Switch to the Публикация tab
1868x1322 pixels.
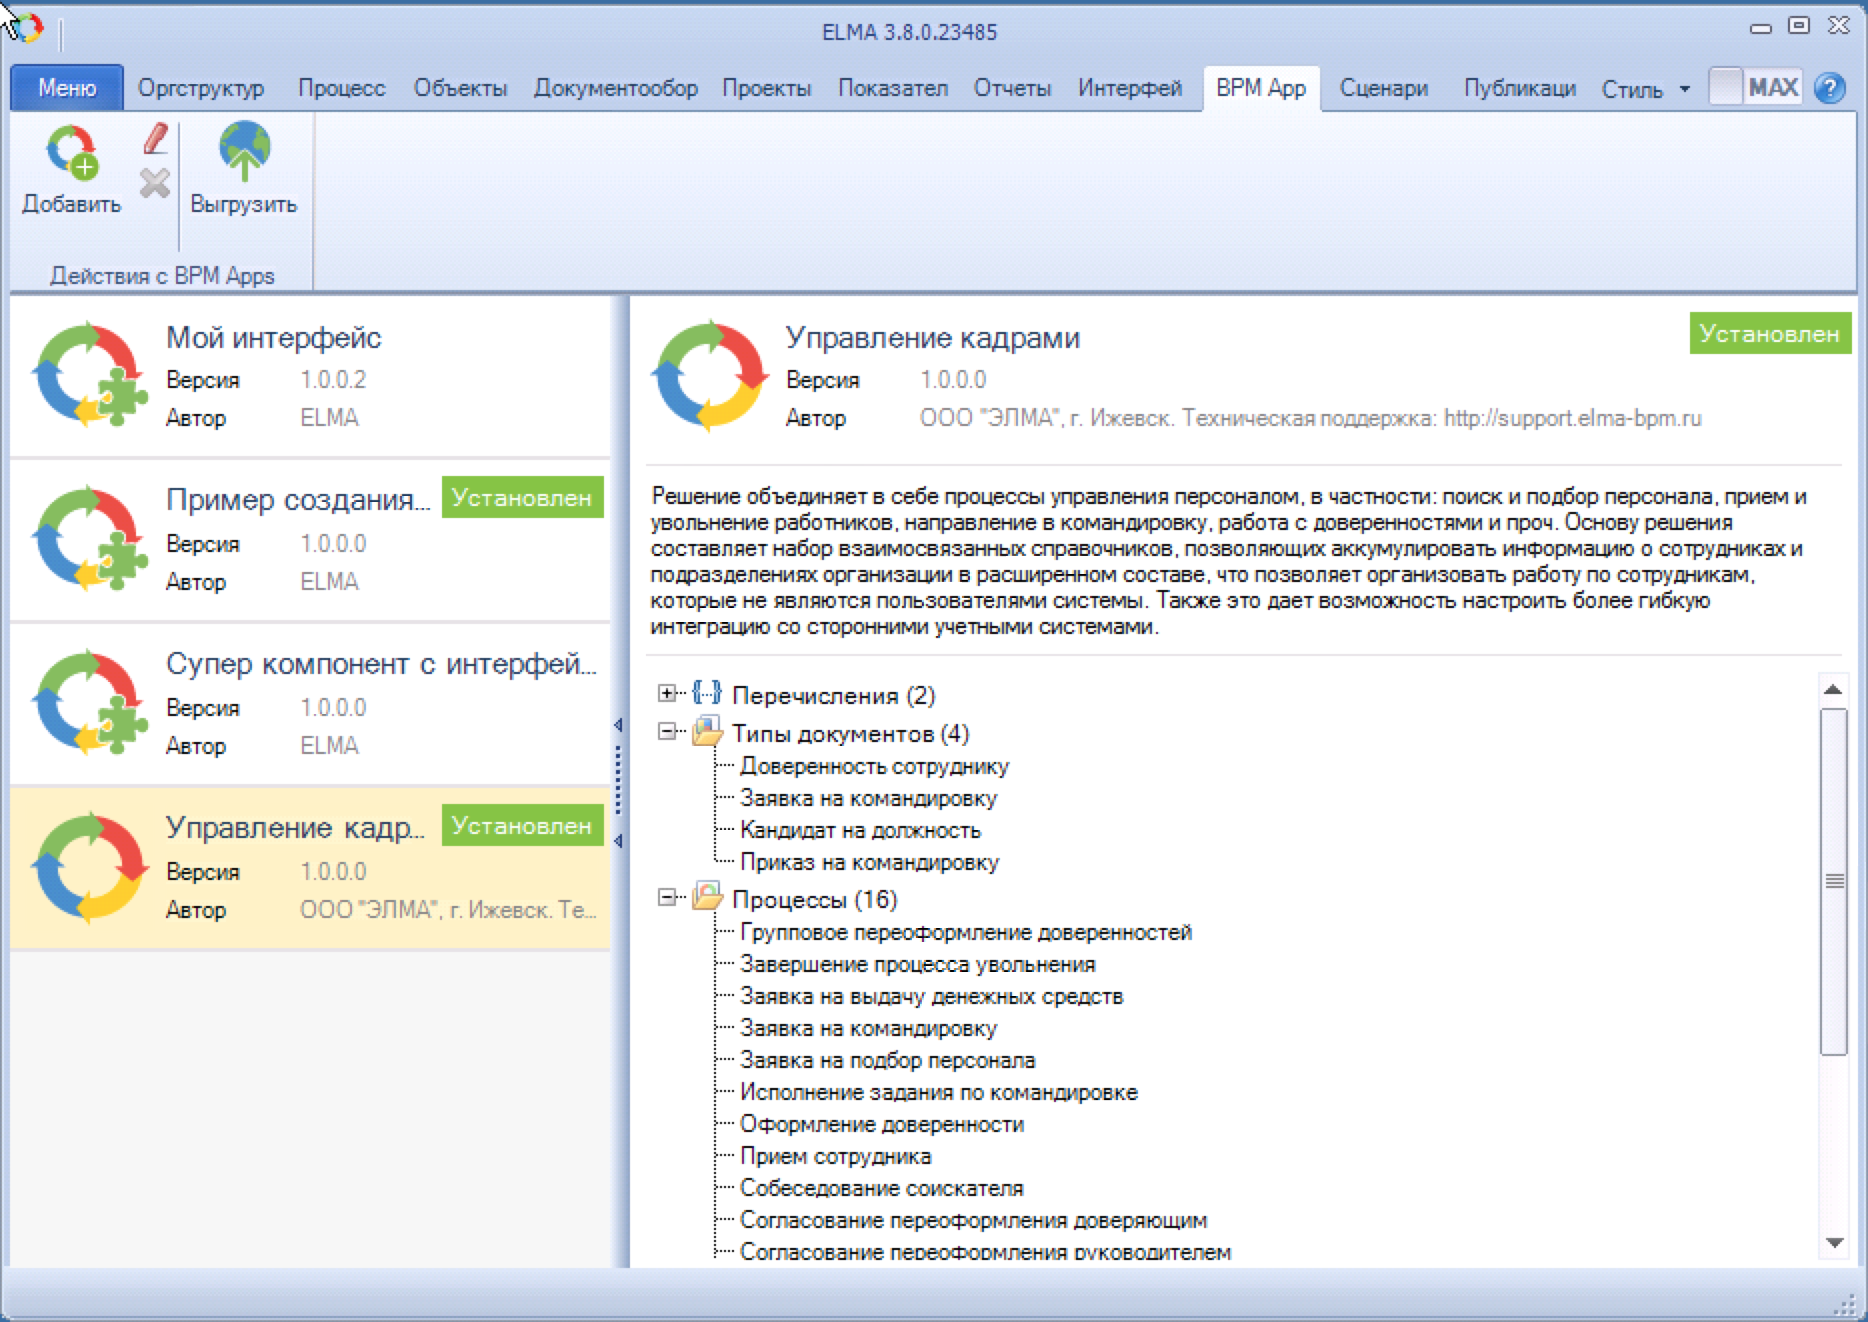(1520, 88)
